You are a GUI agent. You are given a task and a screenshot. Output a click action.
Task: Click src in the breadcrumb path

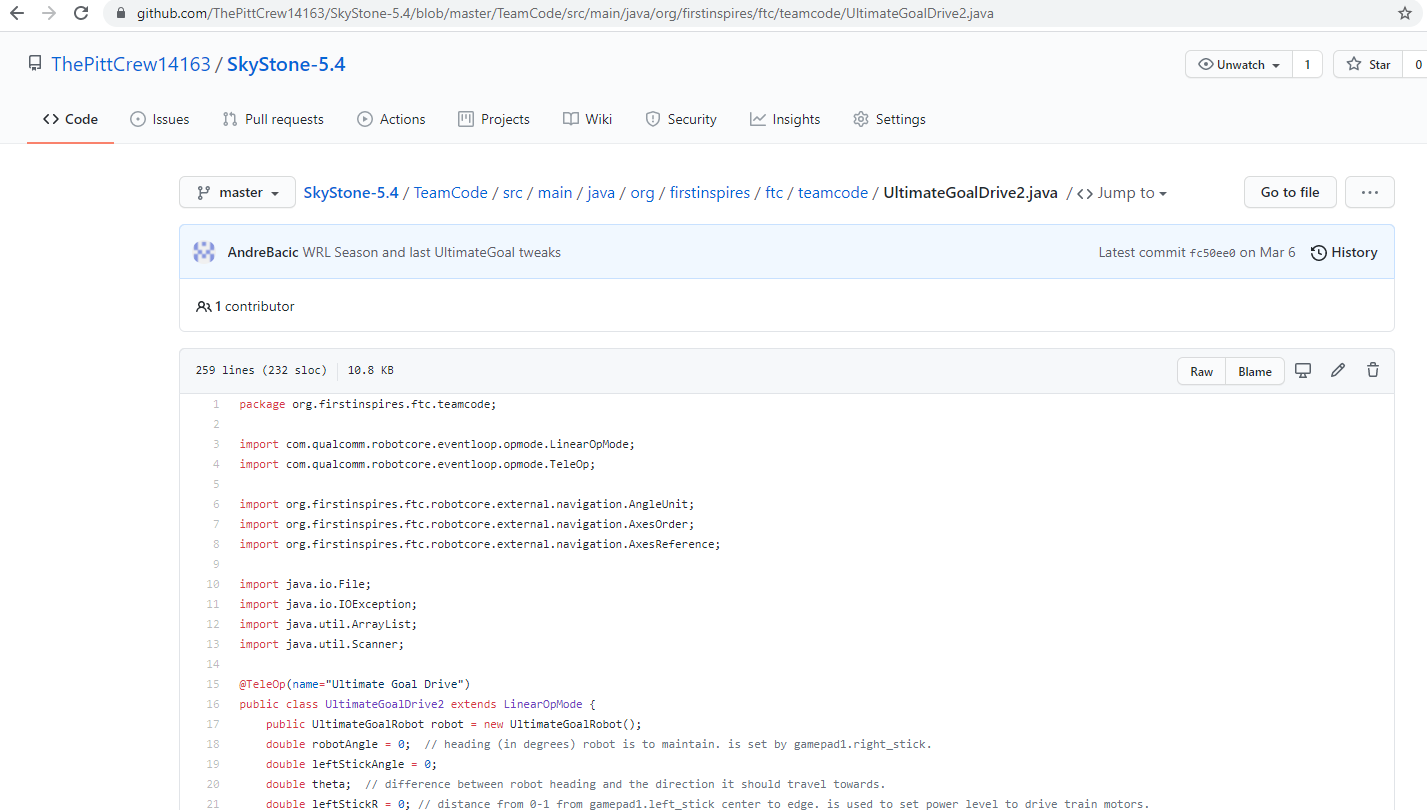point(513,193)
